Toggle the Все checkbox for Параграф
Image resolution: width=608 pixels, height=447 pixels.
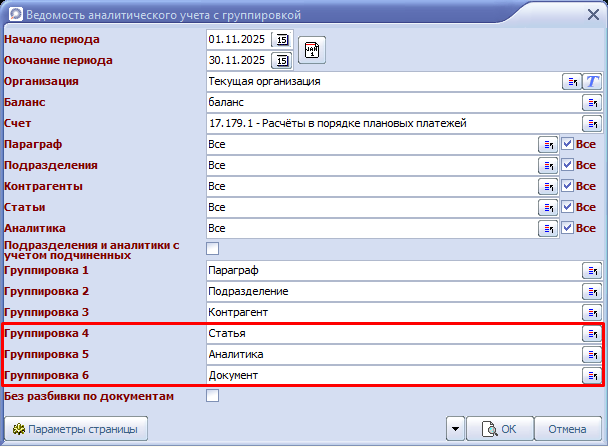point(567,144)
